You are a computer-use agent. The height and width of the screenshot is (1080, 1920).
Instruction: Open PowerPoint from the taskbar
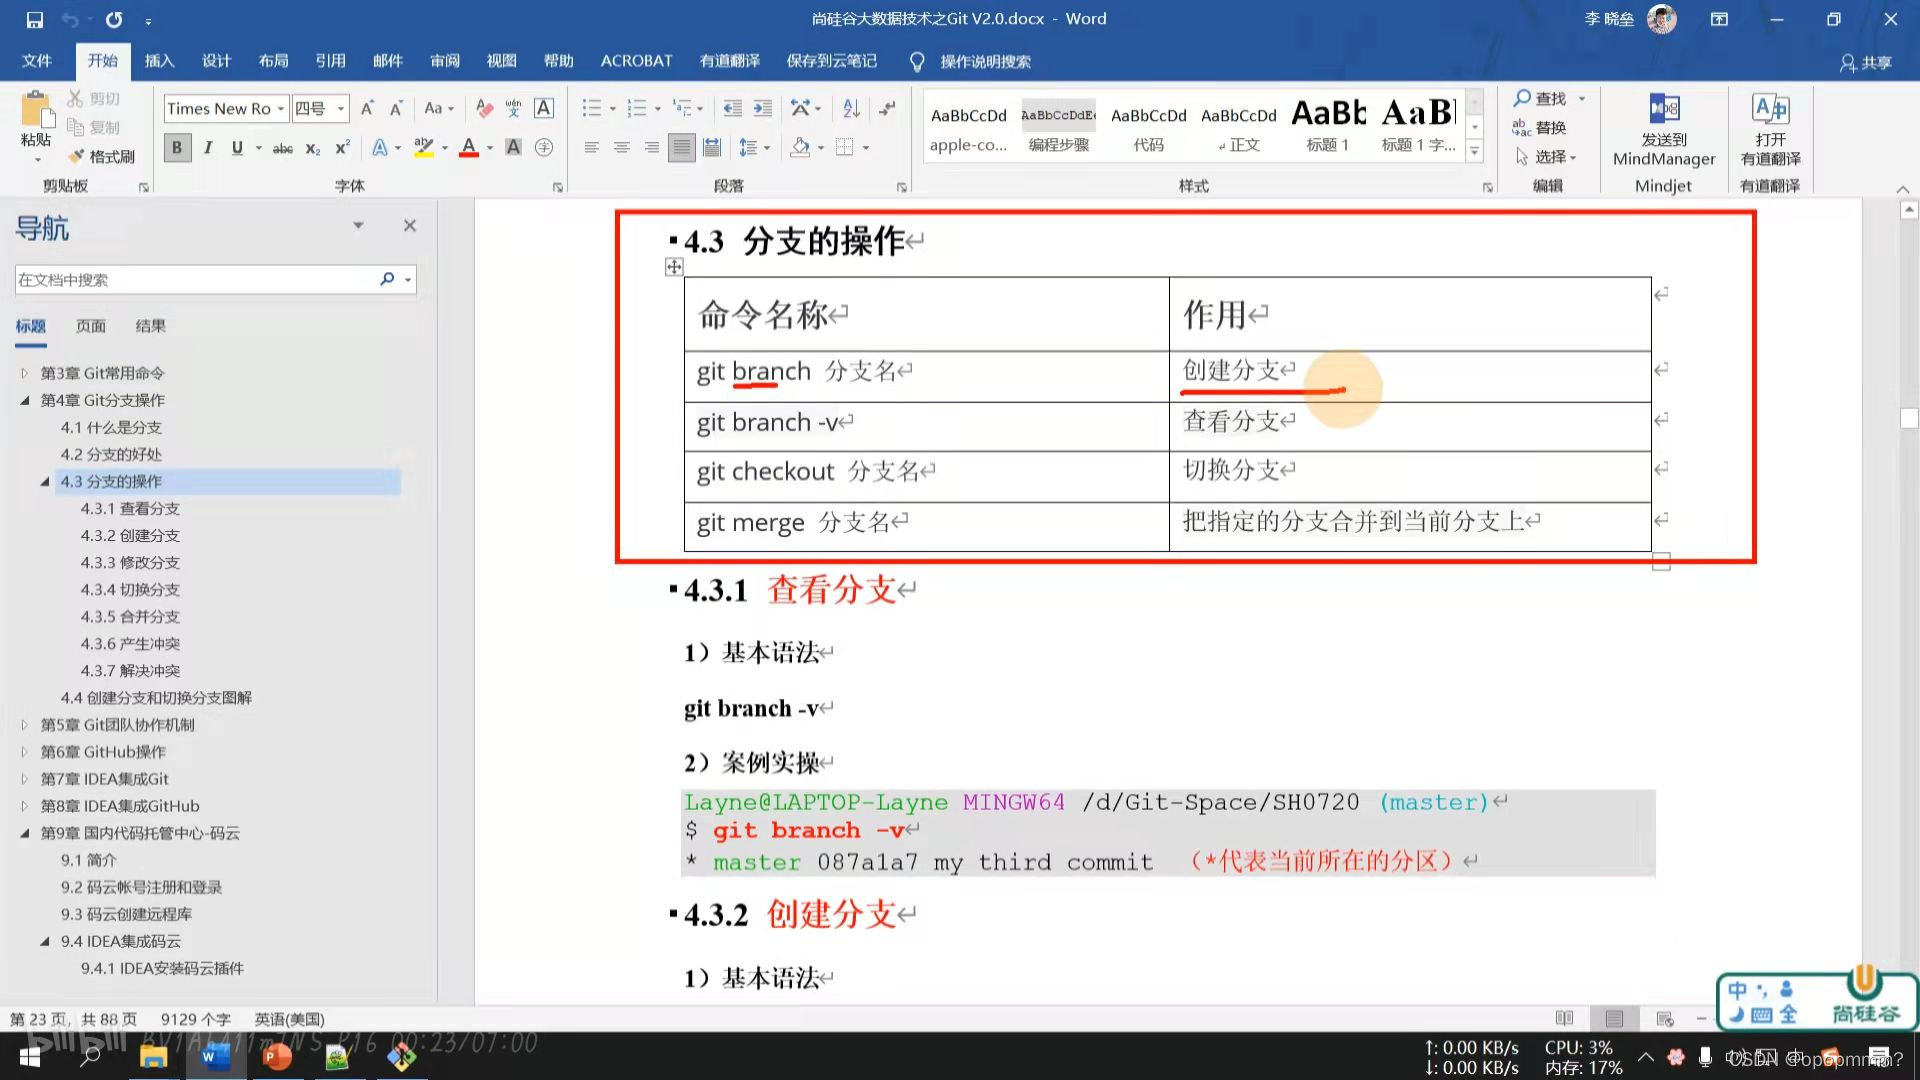(276, 1057)
